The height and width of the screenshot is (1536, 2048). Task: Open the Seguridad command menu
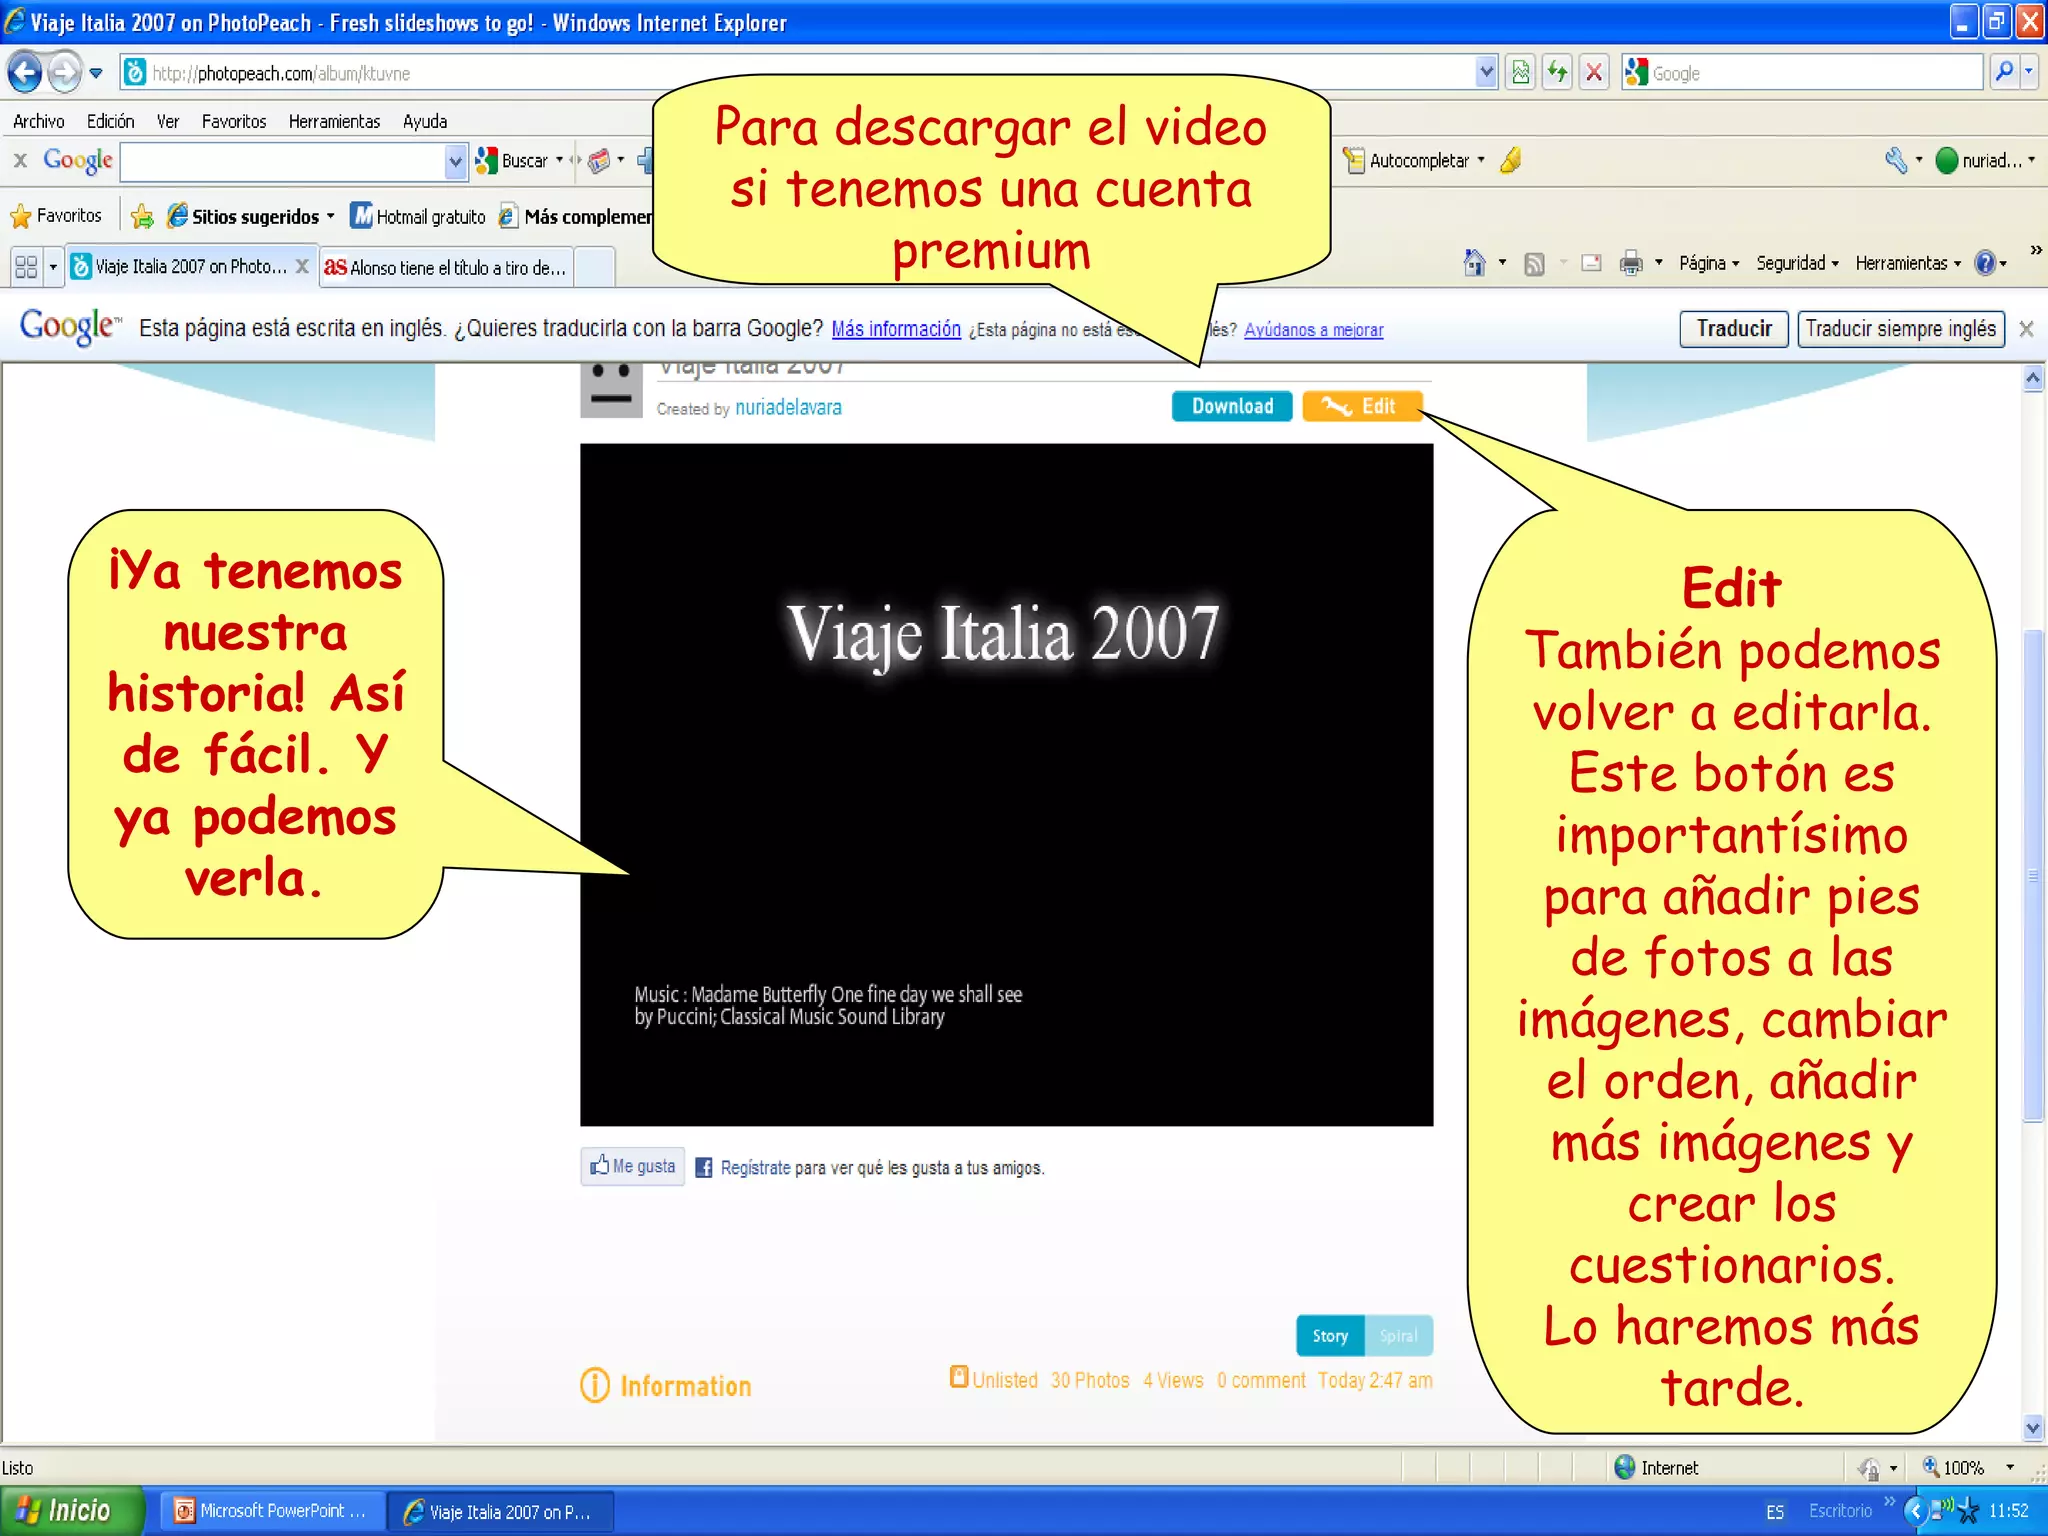(1797, 263)
